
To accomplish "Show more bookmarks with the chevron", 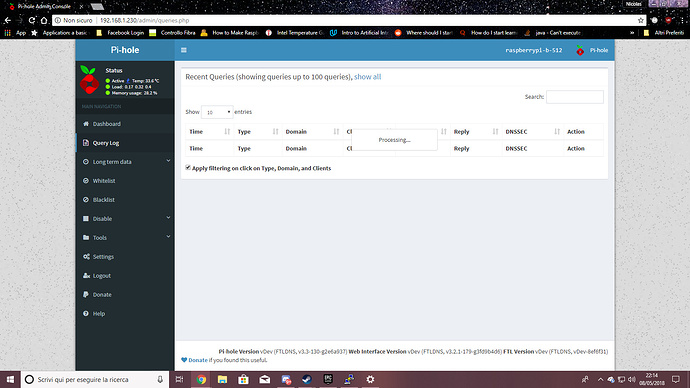I will click(632, 33).
